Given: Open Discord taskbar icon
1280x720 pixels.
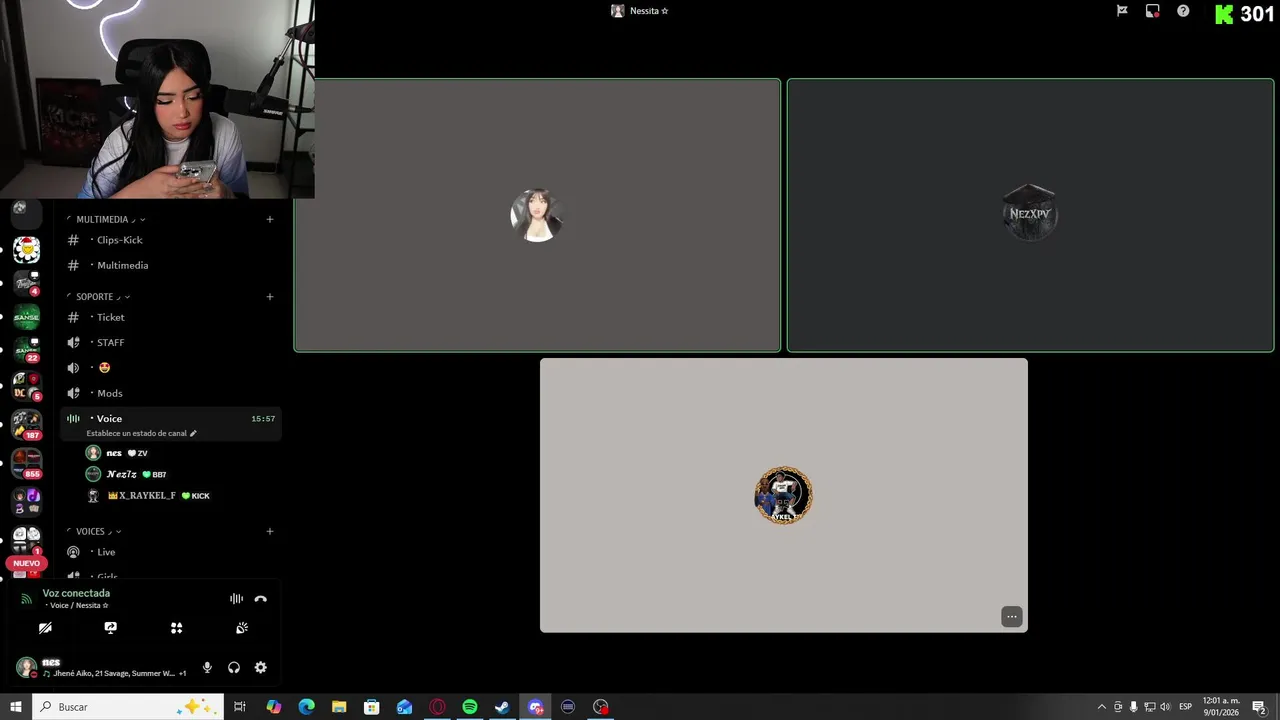Looking at the screenshot, I should coord(535,707).
